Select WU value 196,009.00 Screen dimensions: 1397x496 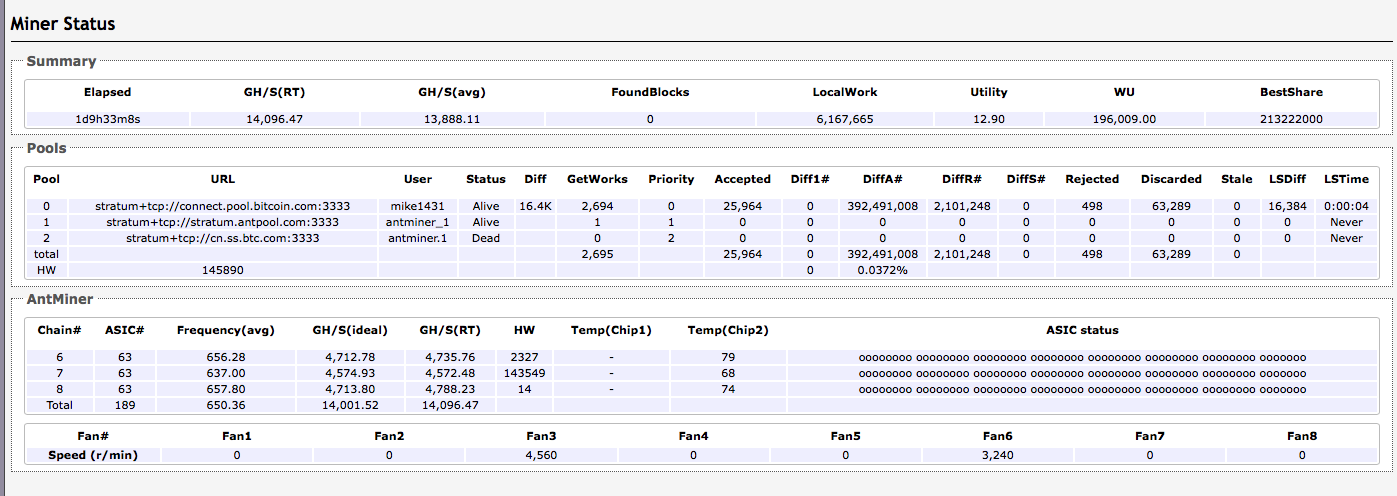click(x=1124, y=119)
